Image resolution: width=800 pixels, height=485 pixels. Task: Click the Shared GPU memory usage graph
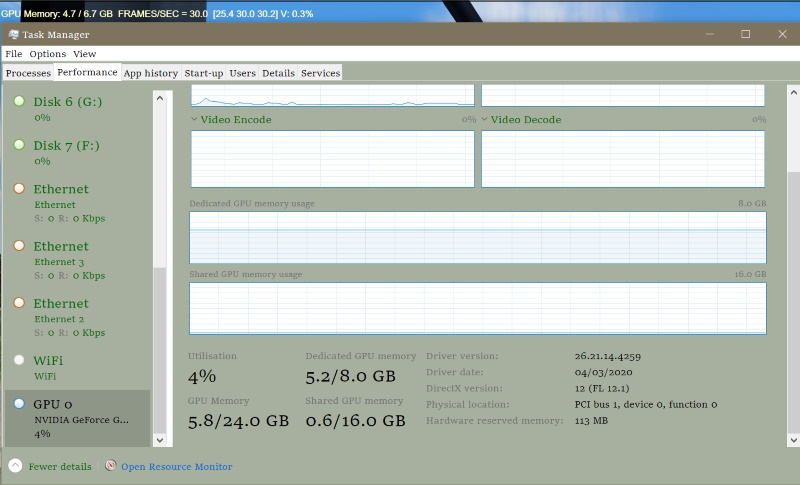[x=478, y=309]
